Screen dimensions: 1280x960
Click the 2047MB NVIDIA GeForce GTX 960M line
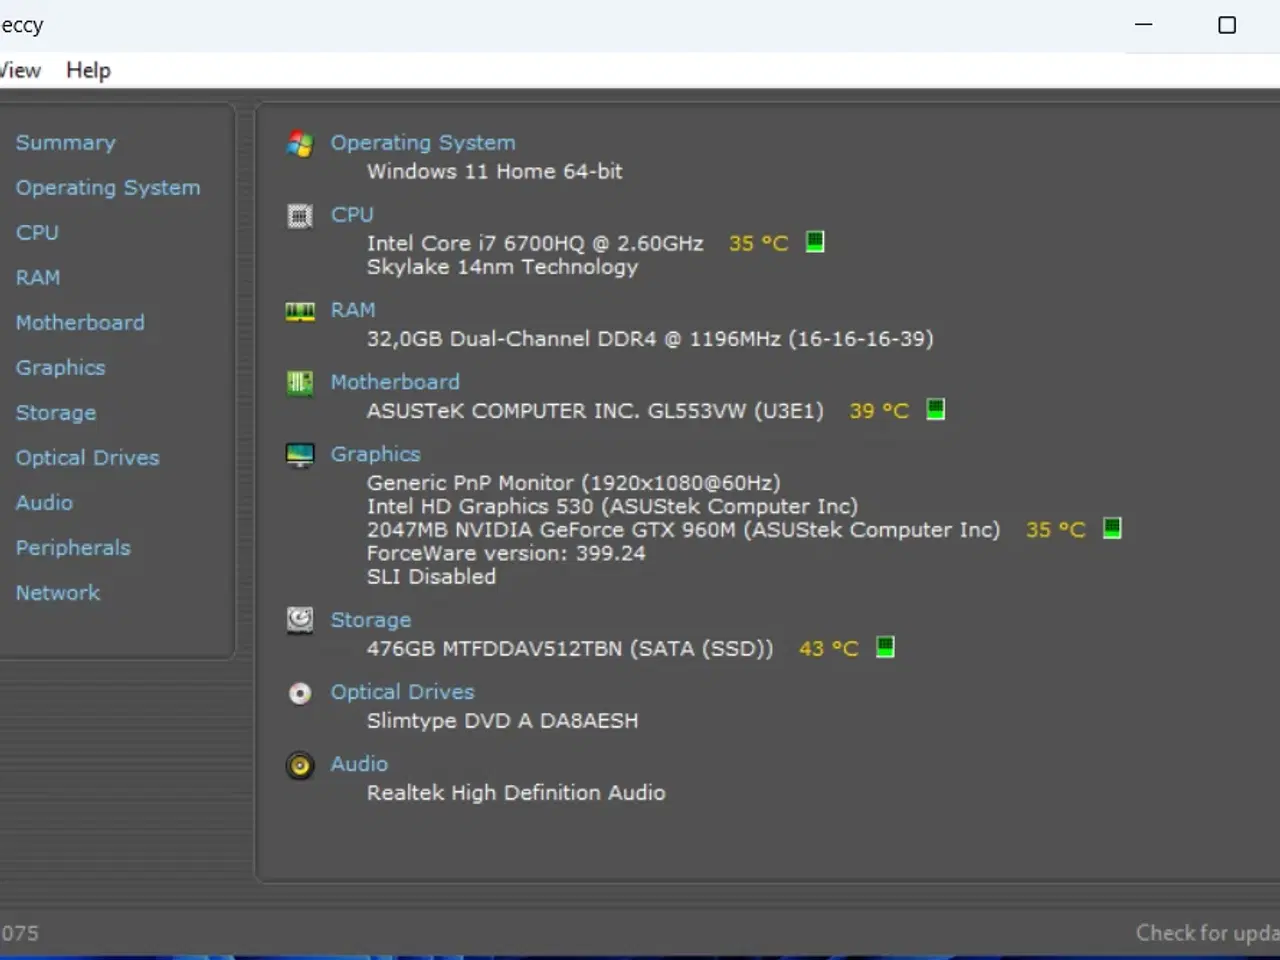pyautogui.click(x=683, y=530)
